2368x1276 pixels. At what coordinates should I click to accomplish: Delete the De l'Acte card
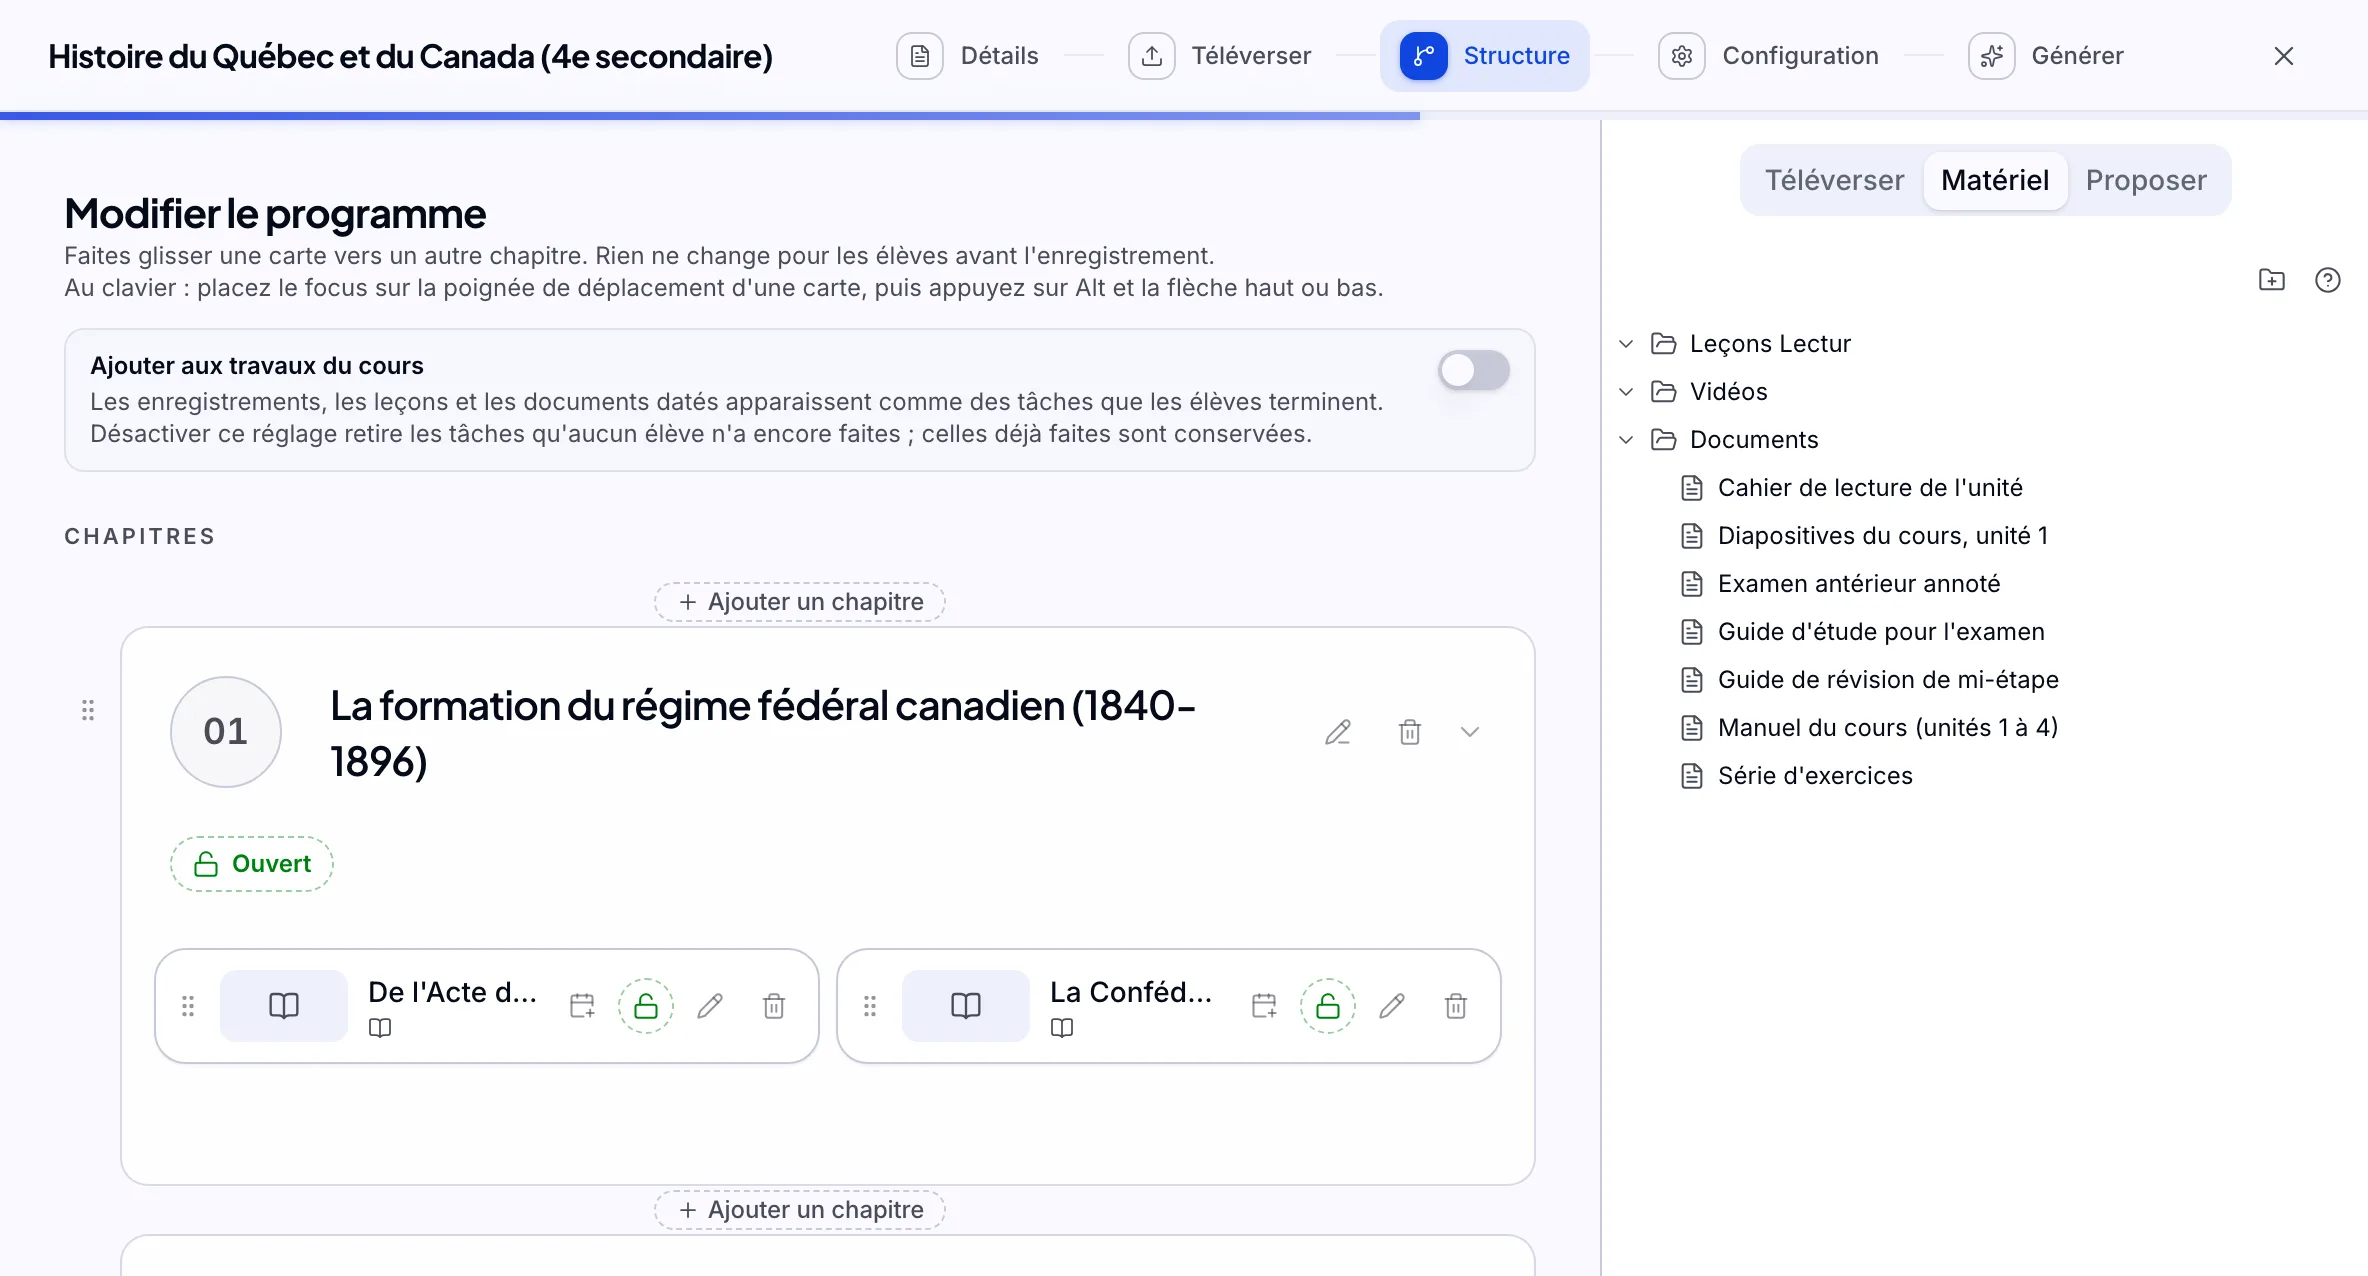coord(774,1006)
